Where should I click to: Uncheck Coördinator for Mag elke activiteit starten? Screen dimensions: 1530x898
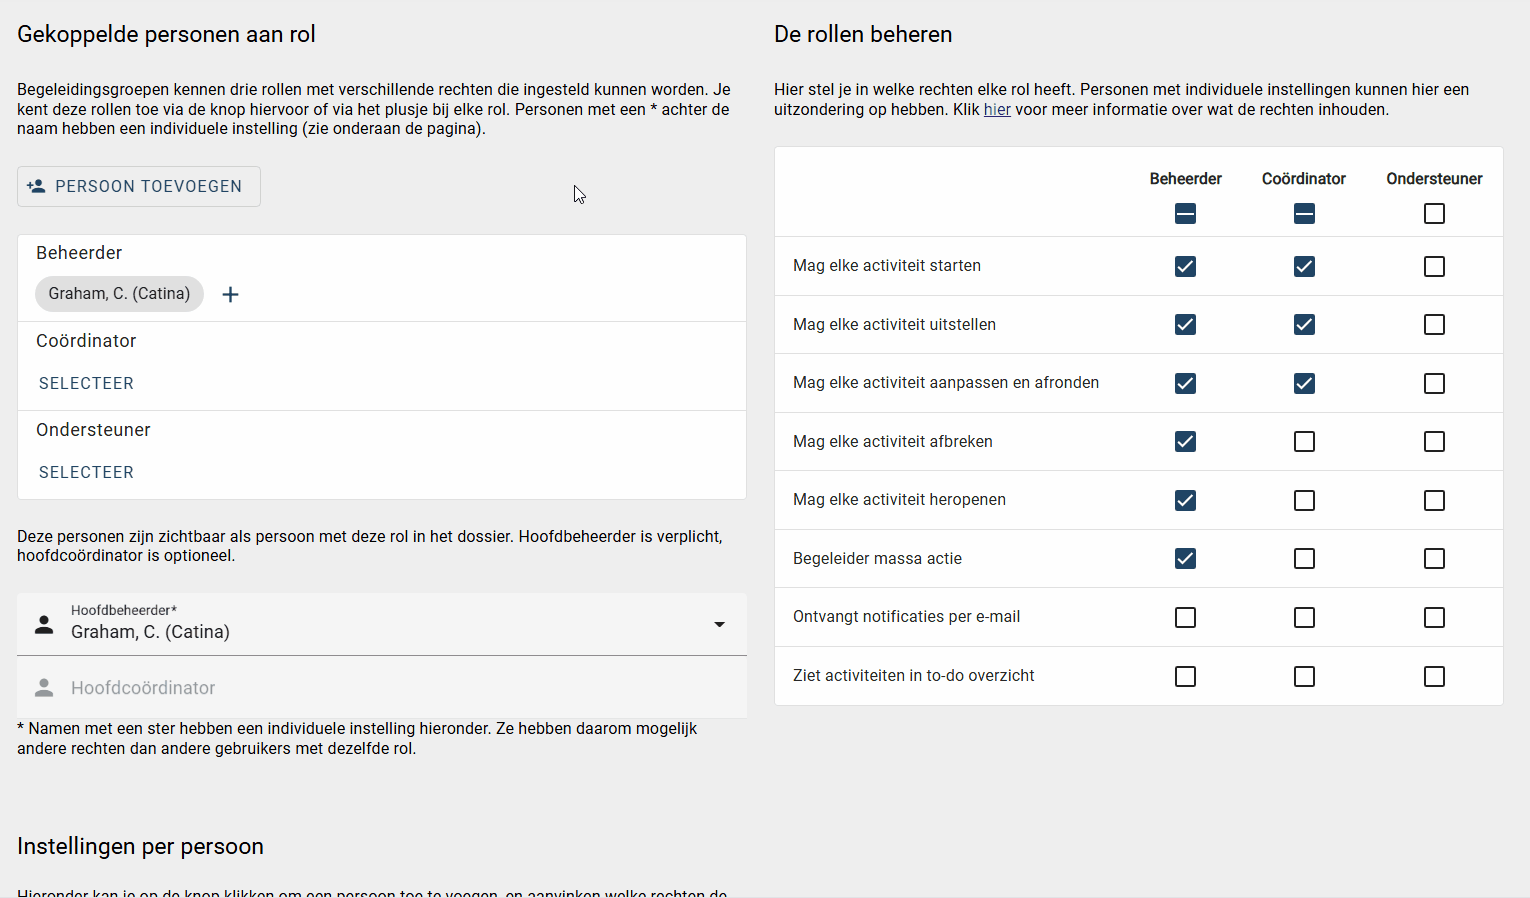1304,267
